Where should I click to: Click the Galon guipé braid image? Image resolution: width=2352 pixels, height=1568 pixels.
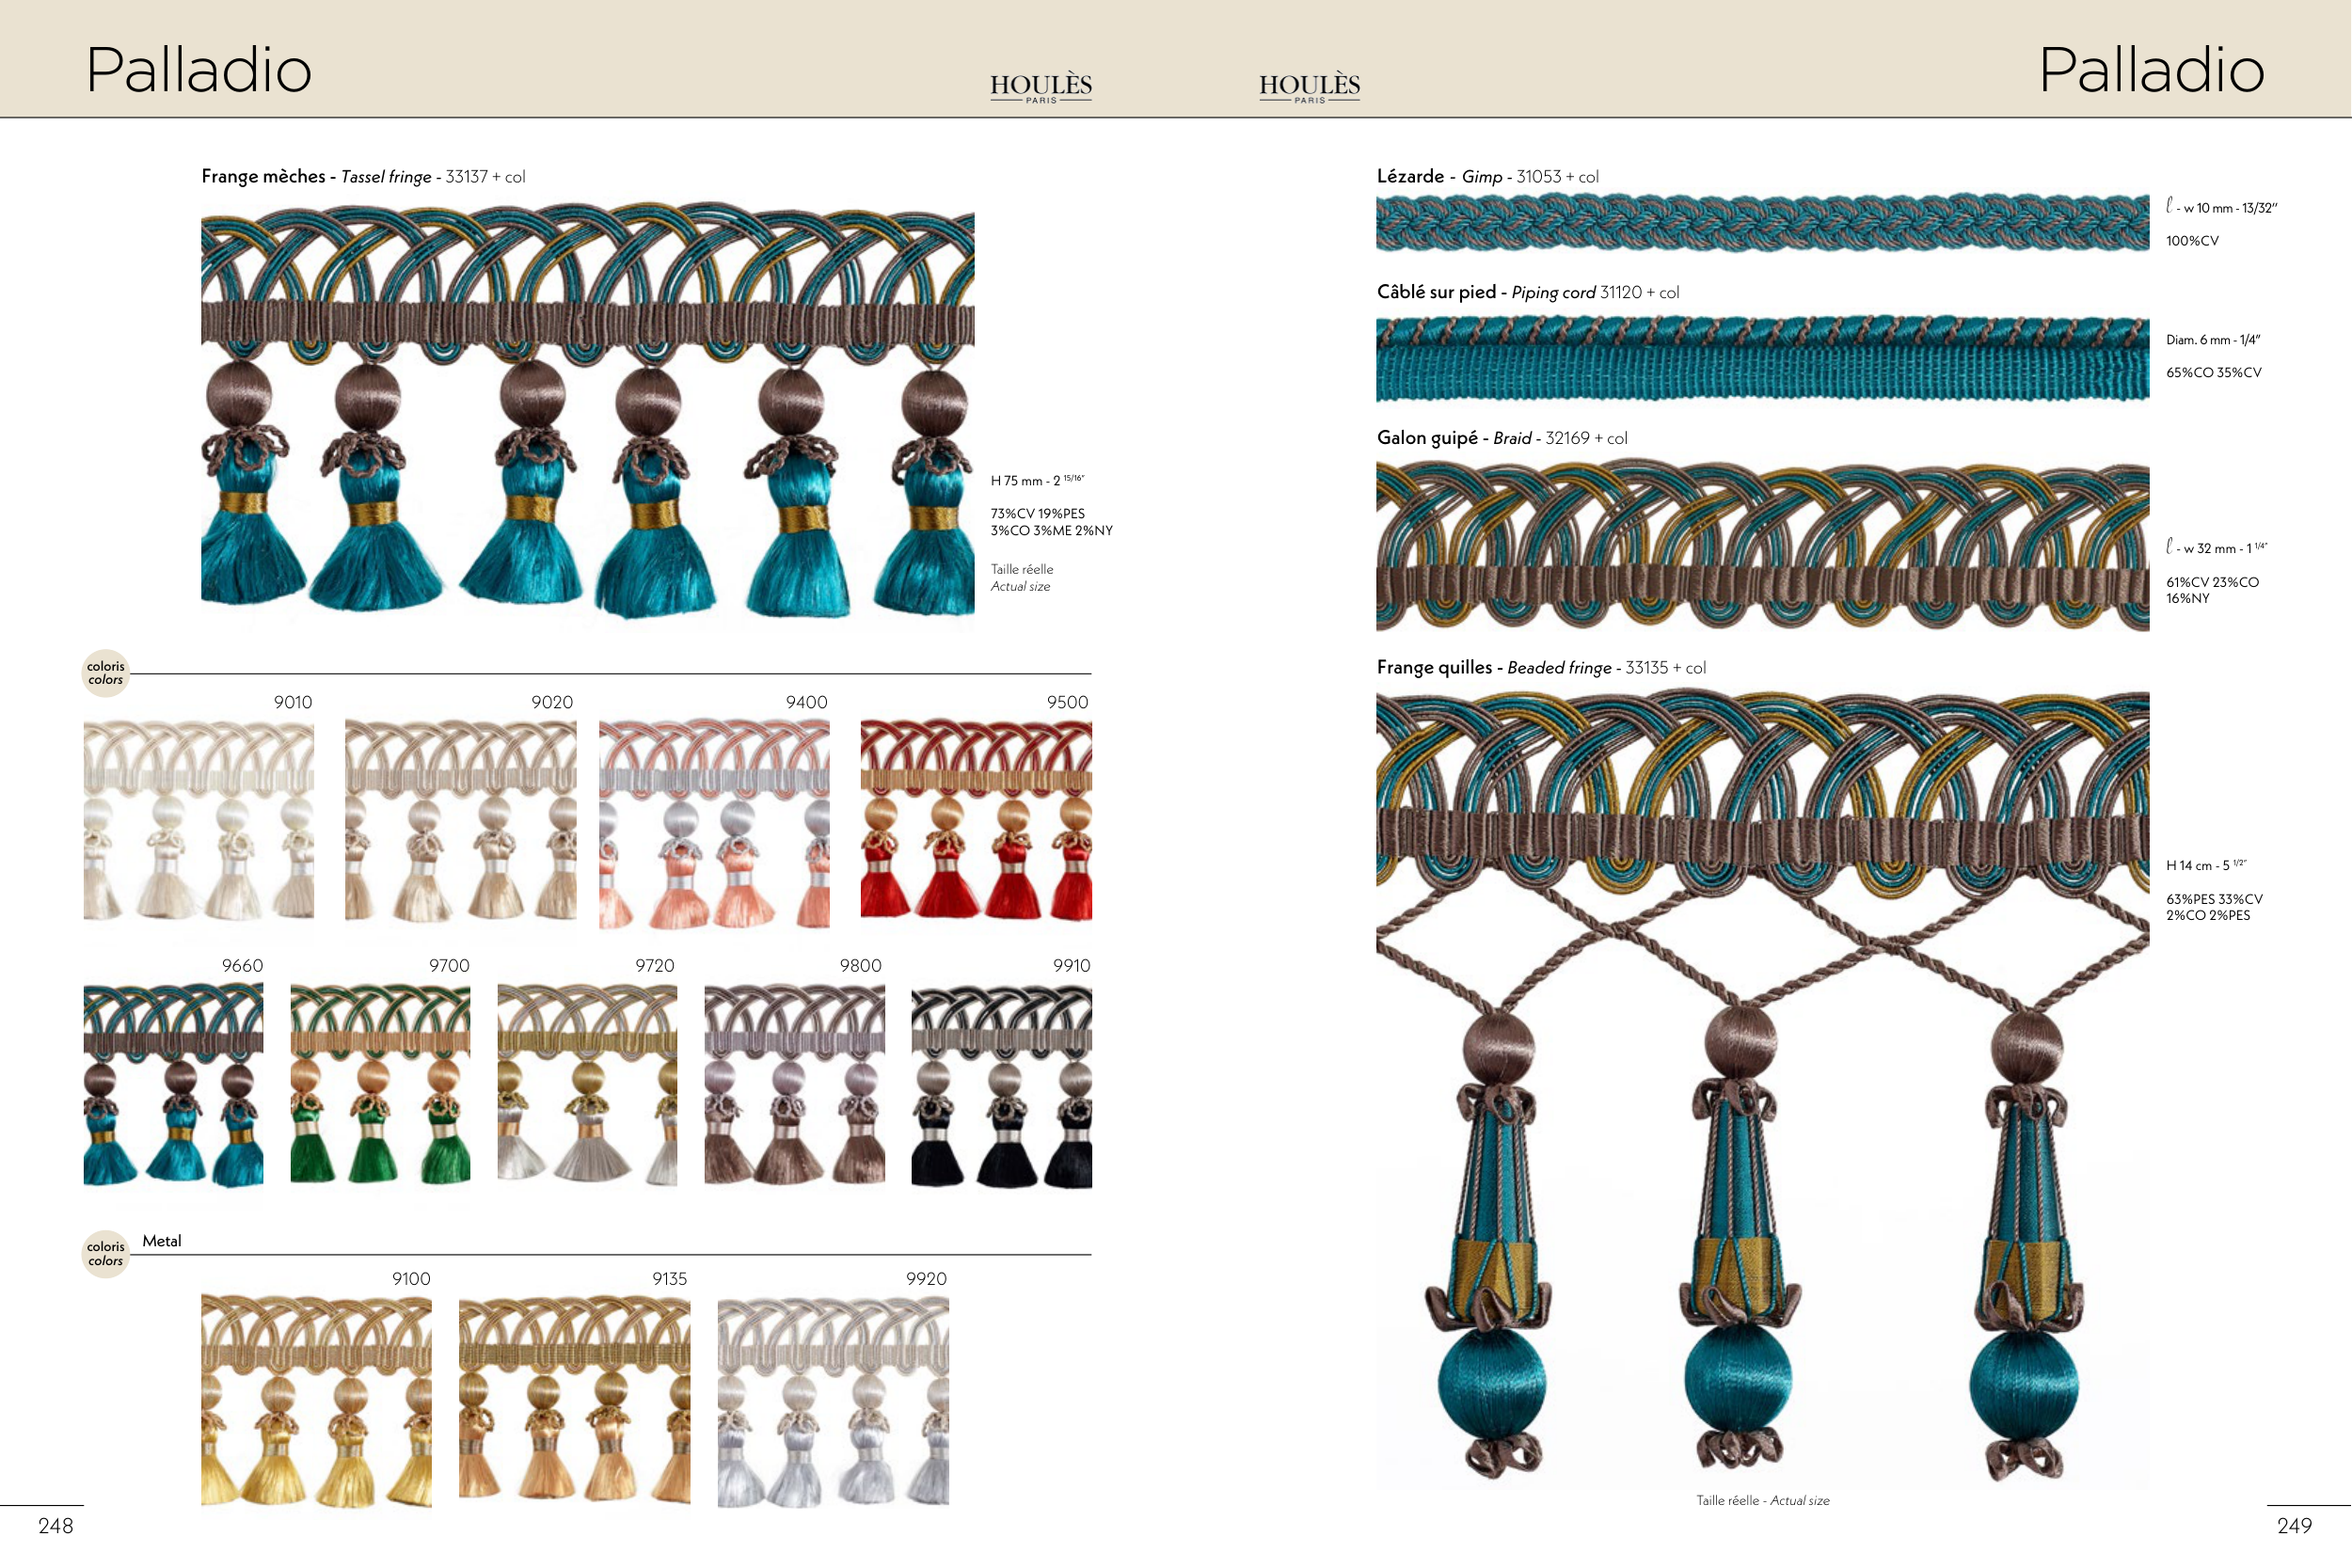(1762, 546)
